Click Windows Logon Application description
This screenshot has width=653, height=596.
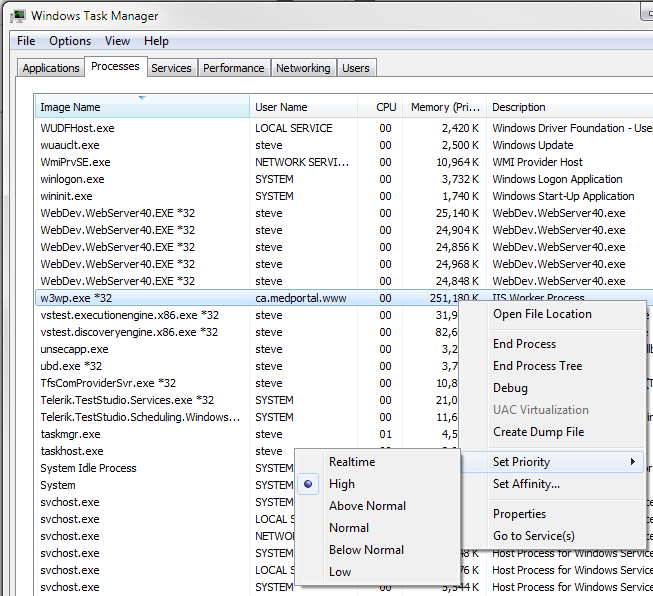point(557,180)
